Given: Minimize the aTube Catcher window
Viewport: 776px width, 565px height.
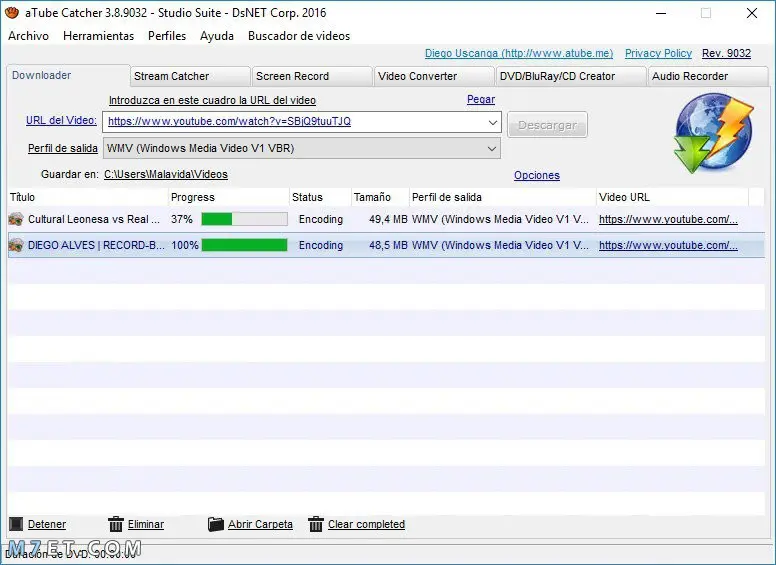Looking at the screenshot, I should [661, 13].
